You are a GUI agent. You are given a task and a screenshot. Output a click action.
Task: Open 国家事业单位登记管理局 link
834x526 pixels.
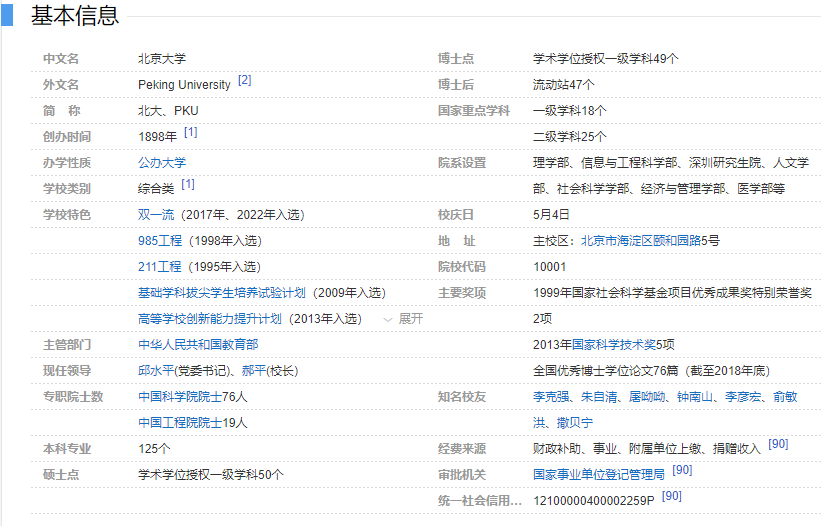click(x=599, y=475)
